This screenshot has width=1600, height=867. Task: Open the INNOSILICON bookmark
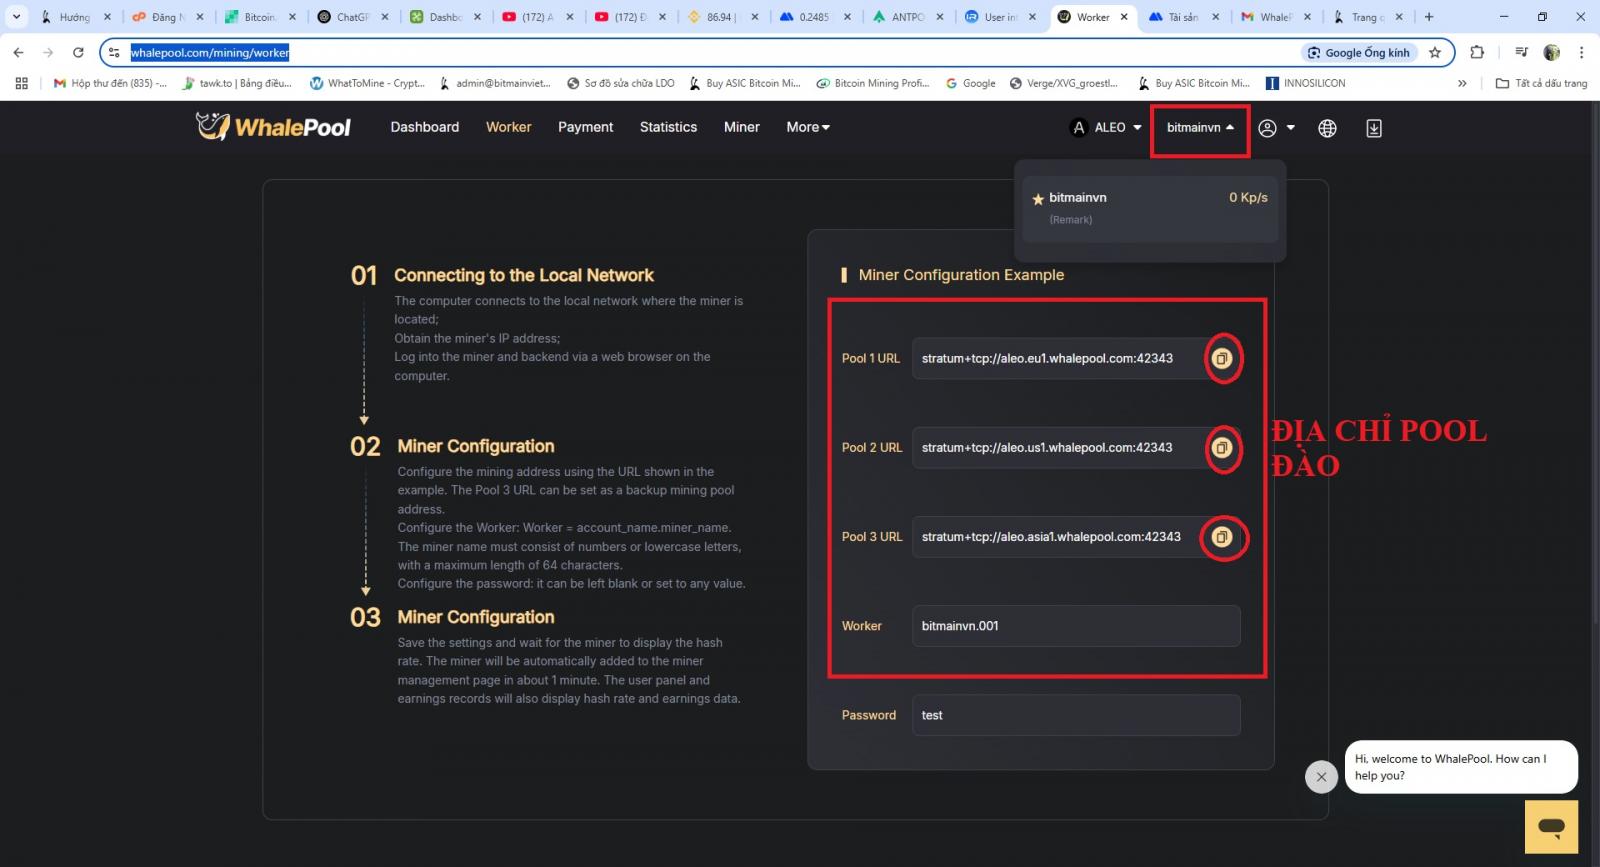tap(1306, 83)
